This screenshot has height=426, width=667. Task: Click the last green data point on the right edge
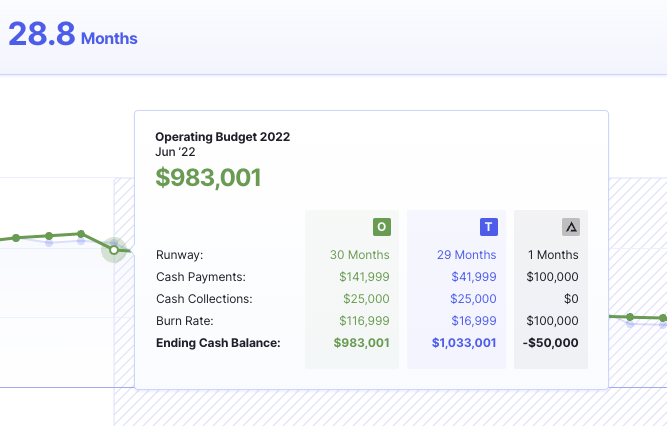coord(662,319)
